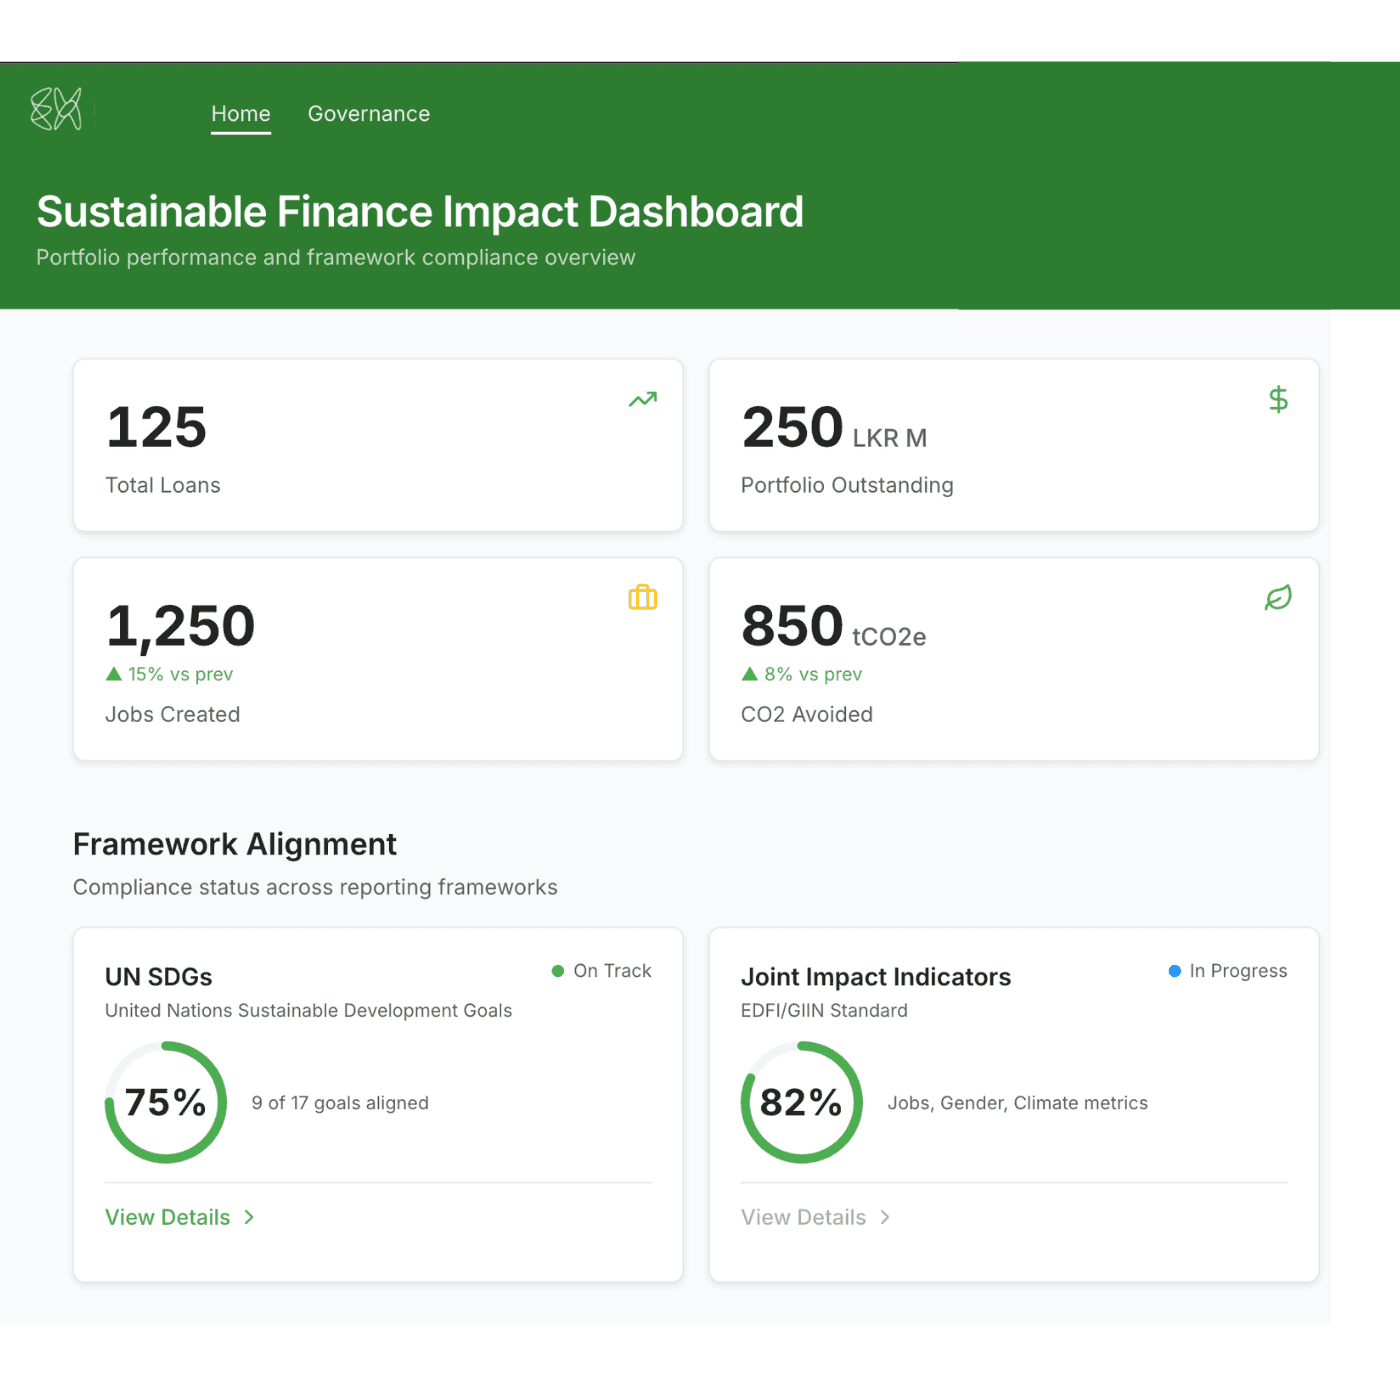Open the Home tab

click(x=241, y=114)
